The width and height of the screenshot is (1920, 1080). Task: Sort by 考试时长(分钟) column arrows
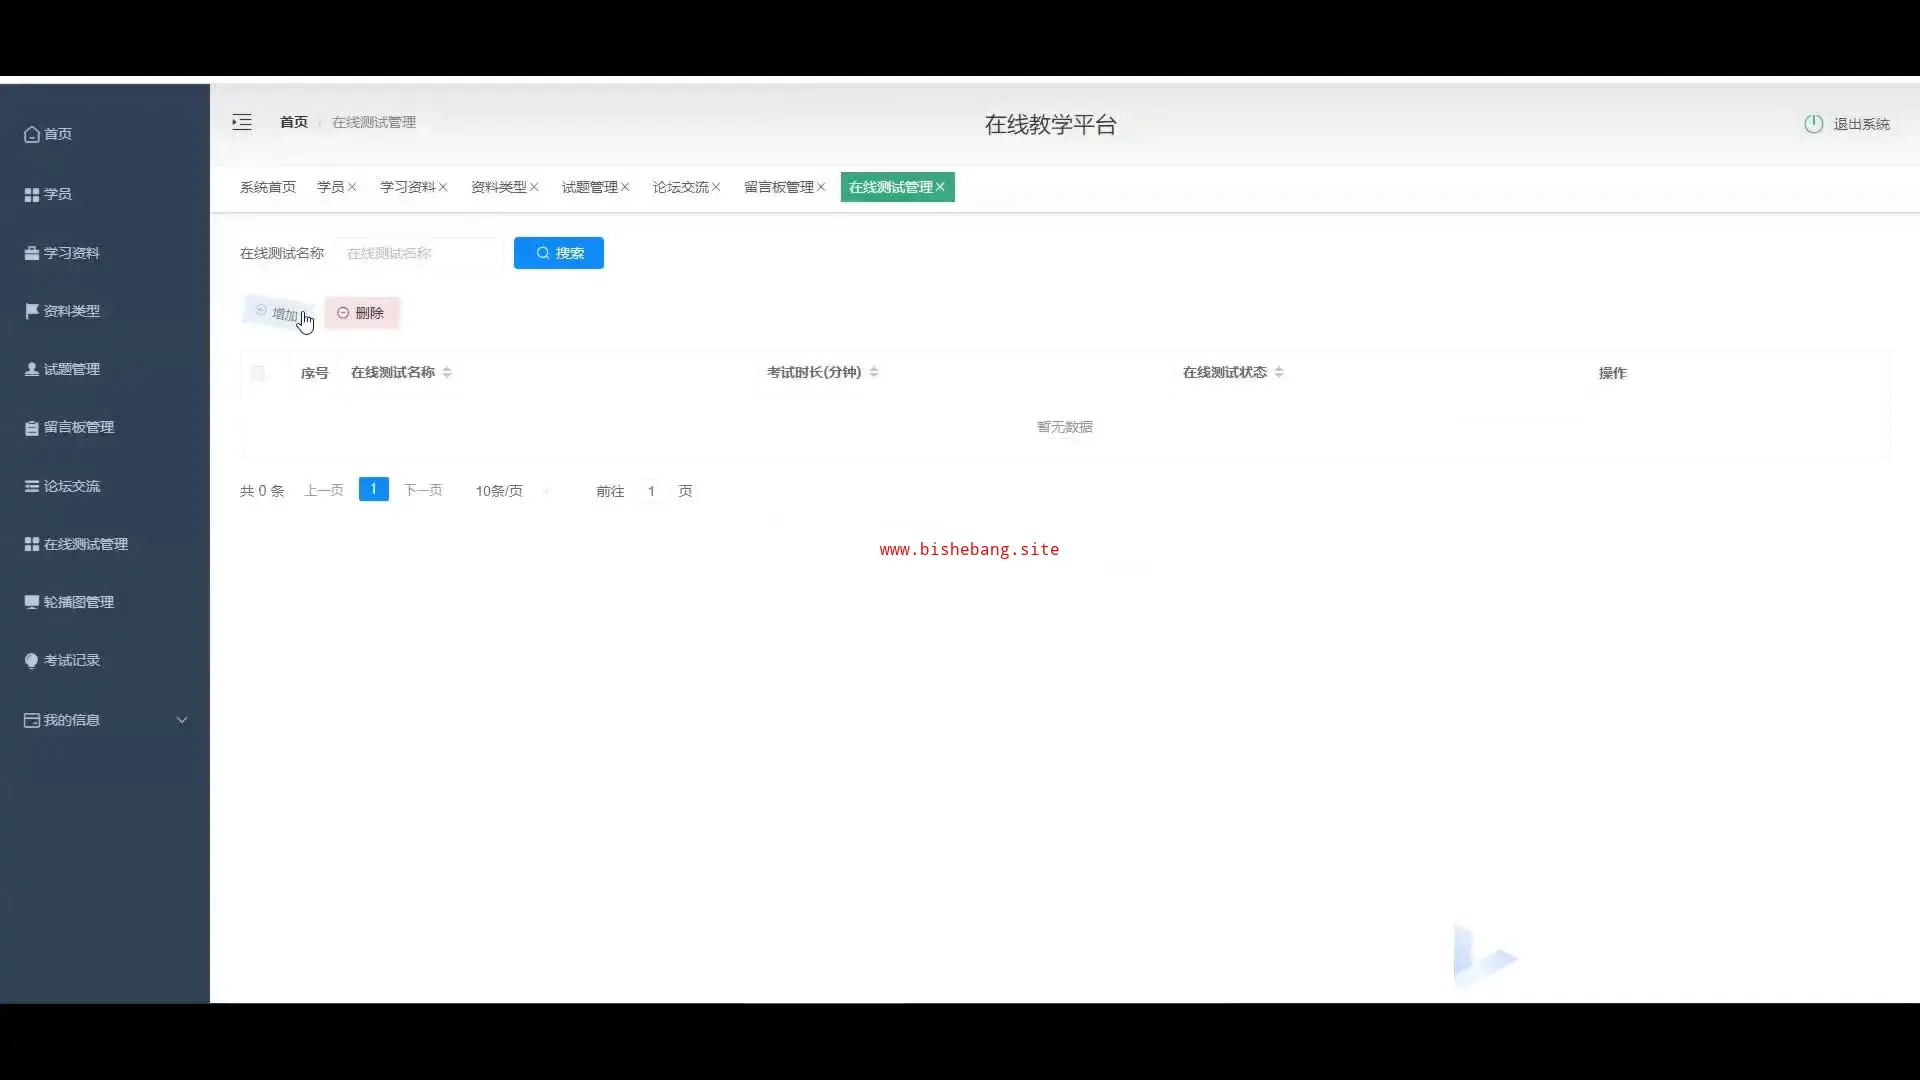[874, 372]
